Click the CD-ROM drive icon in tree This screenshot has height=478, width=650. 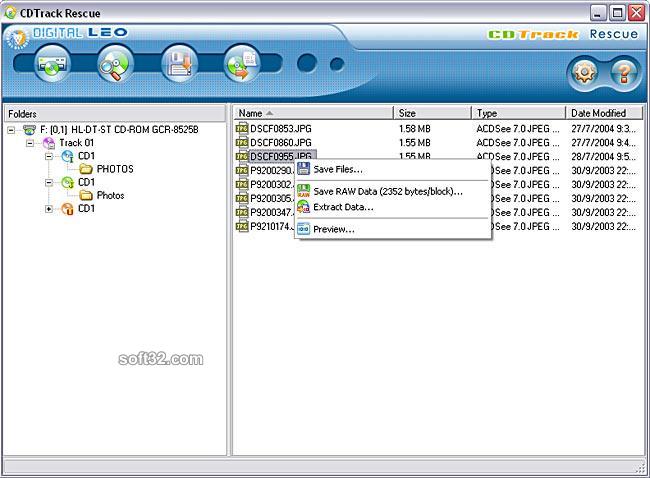29,130
